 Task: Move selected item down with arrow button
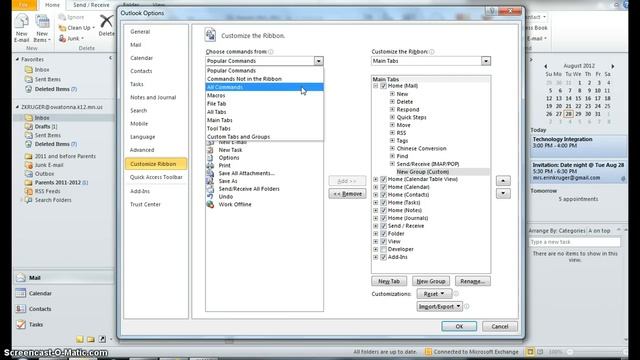(x=503, y=193)
